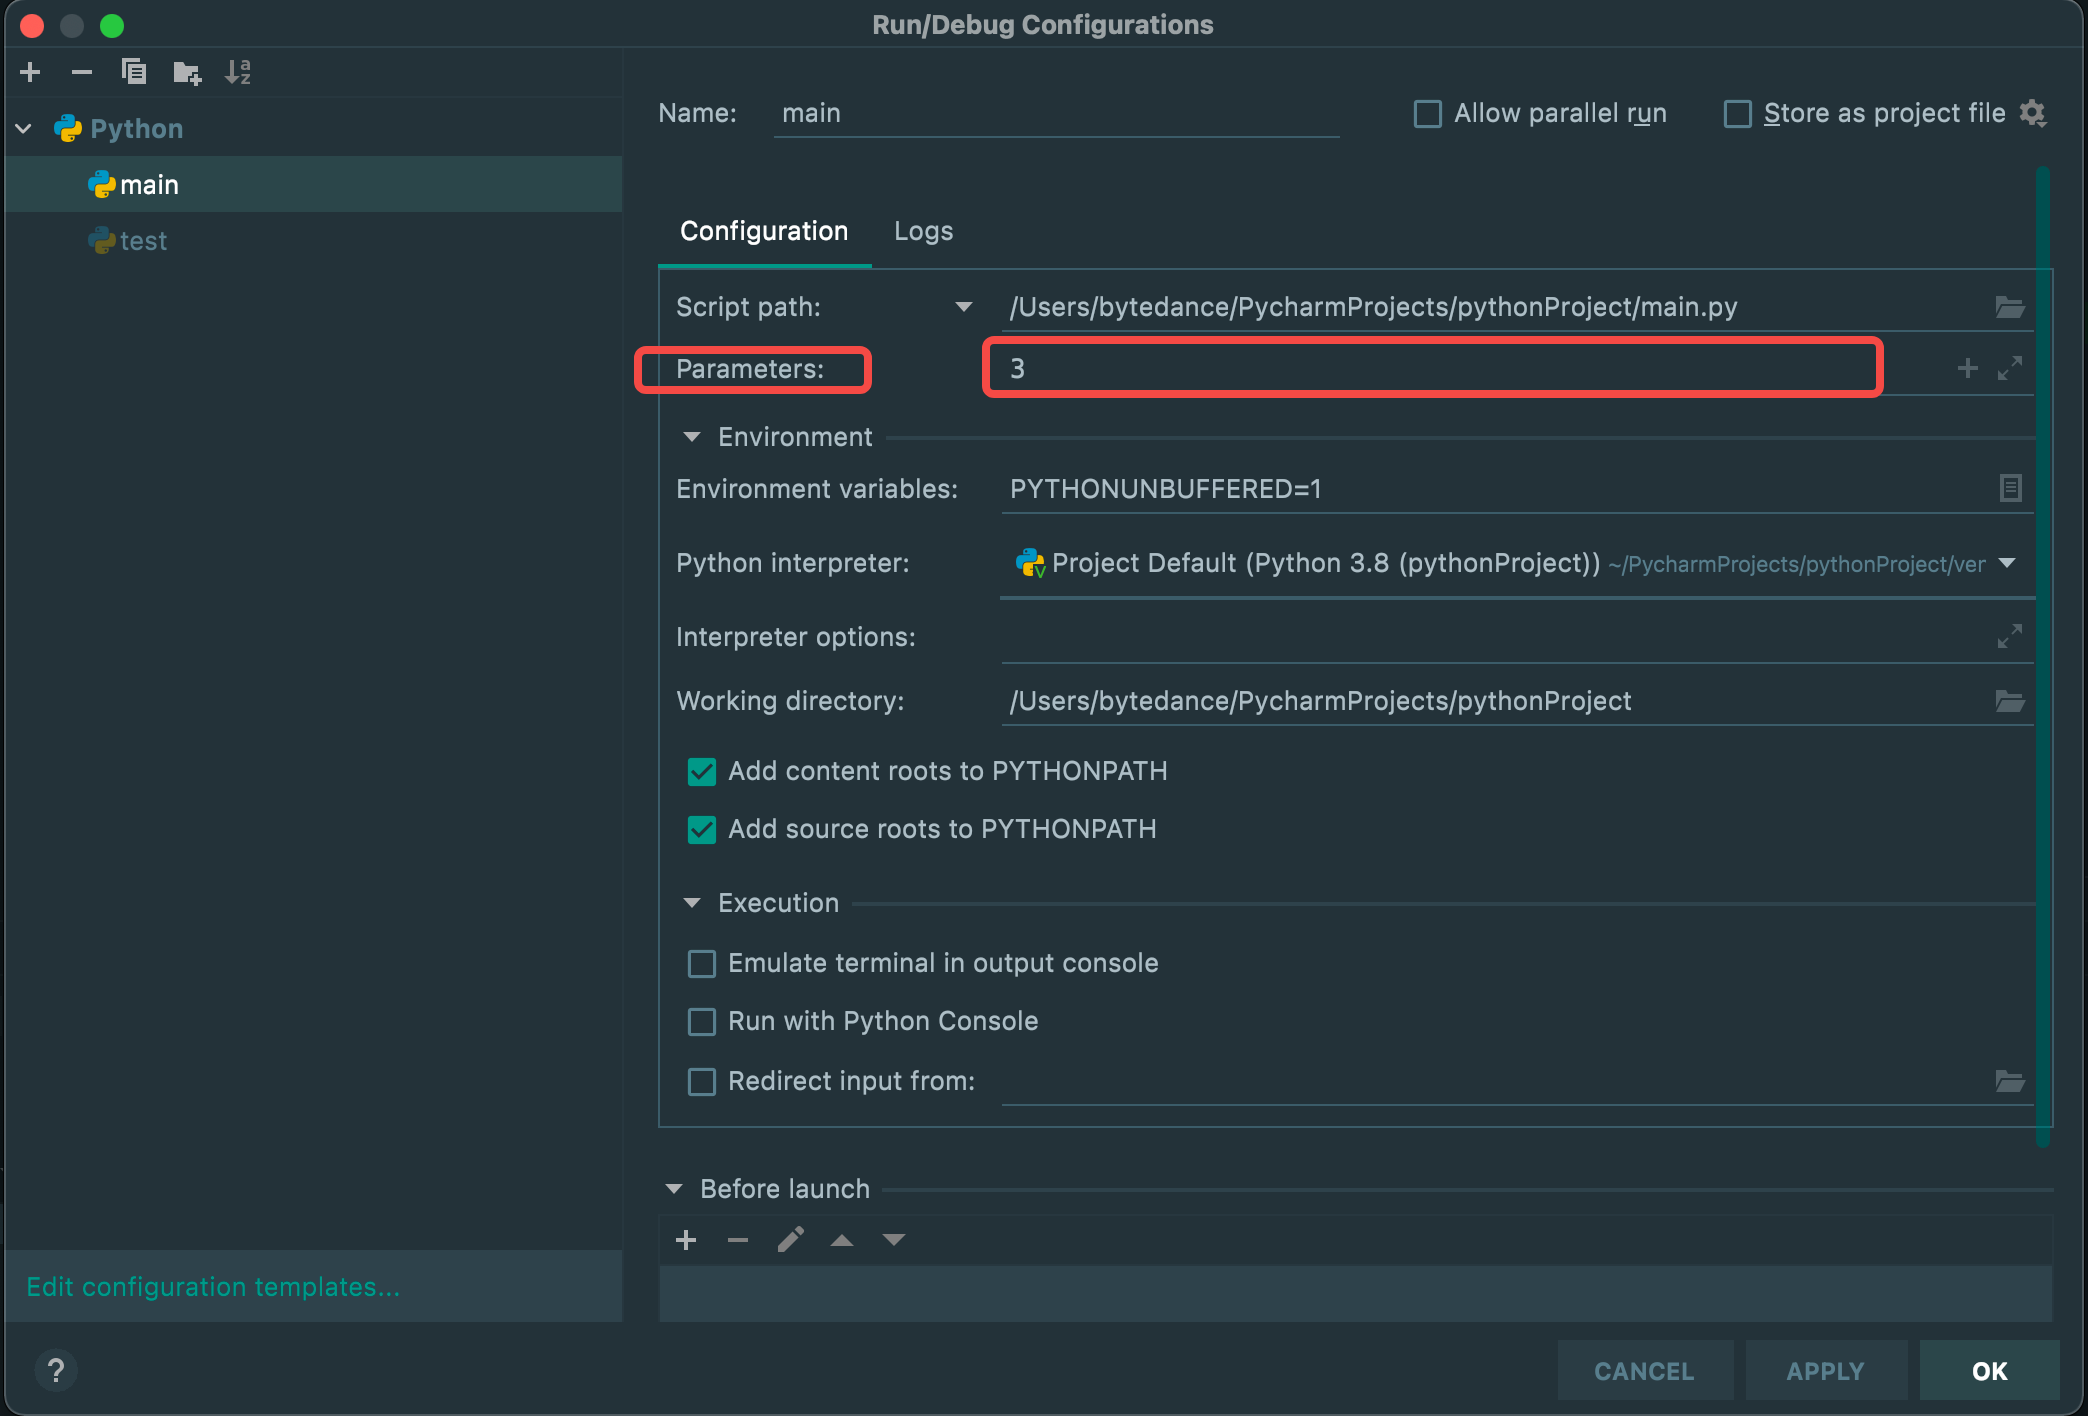
Task: Expand the Parameters field editor
Action: [x=2009, y=368]
